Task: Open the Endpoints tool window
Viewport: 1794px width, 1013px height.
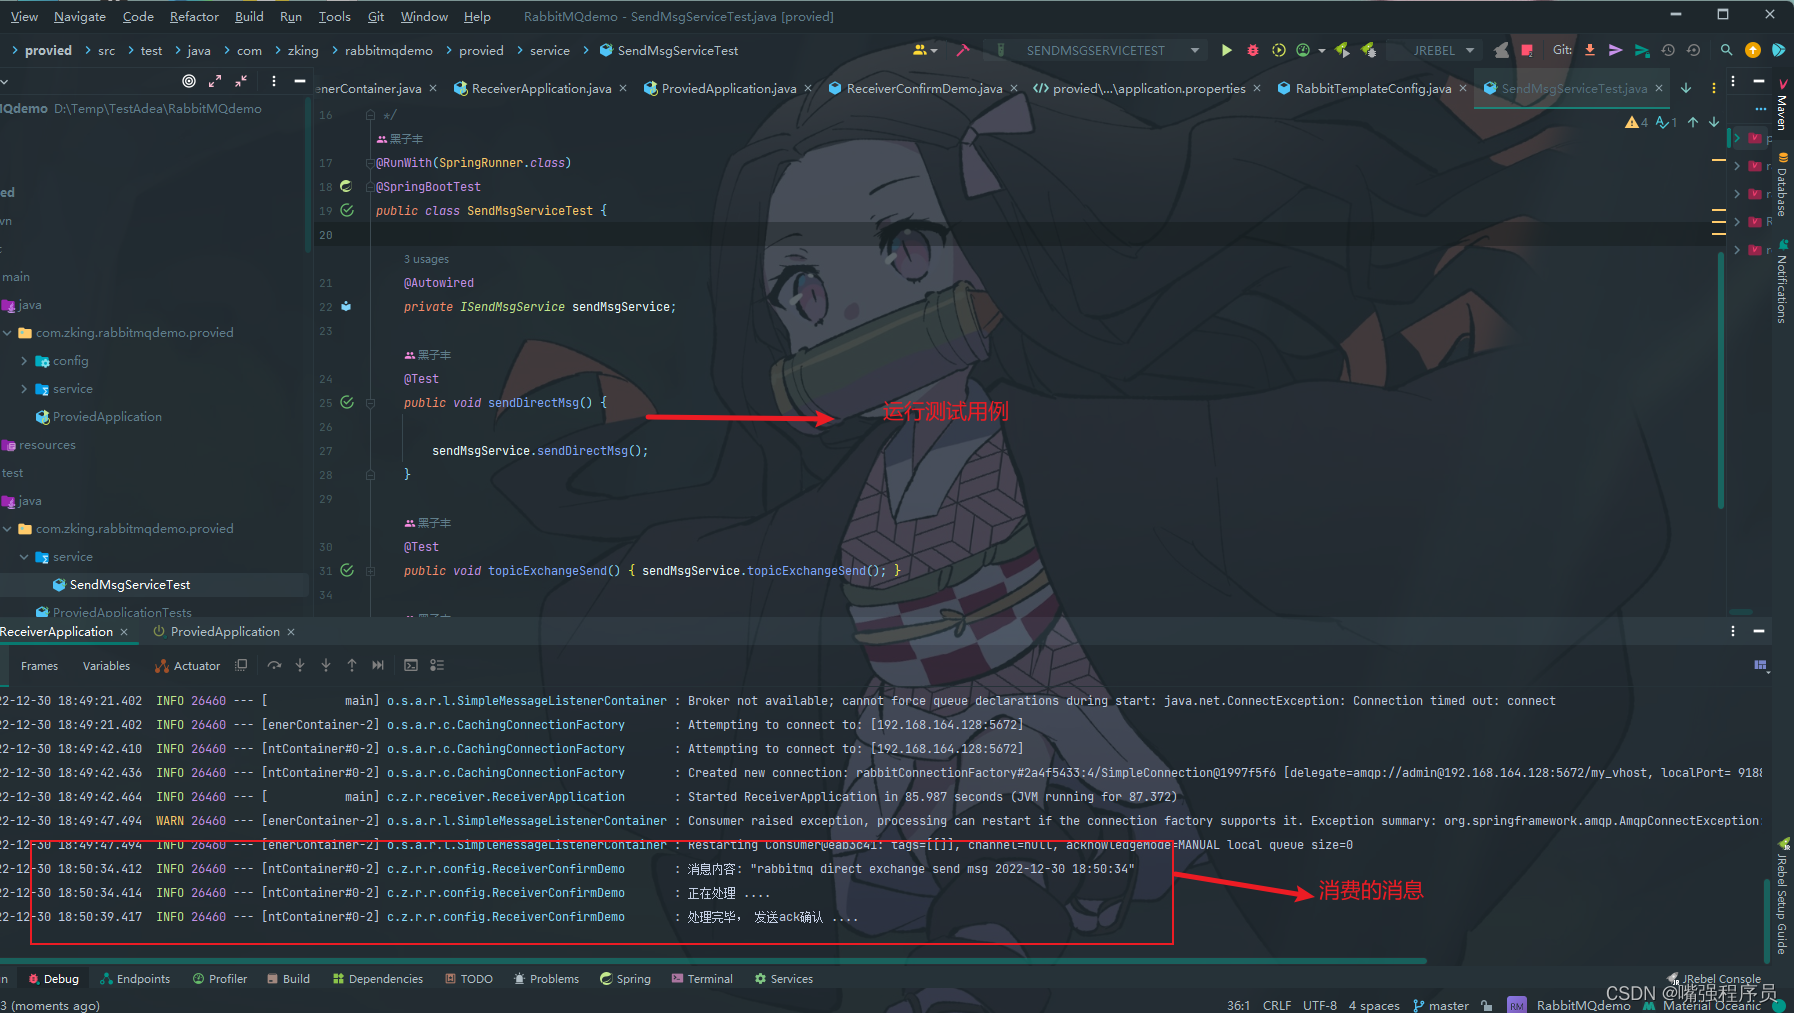Action: 135,978
